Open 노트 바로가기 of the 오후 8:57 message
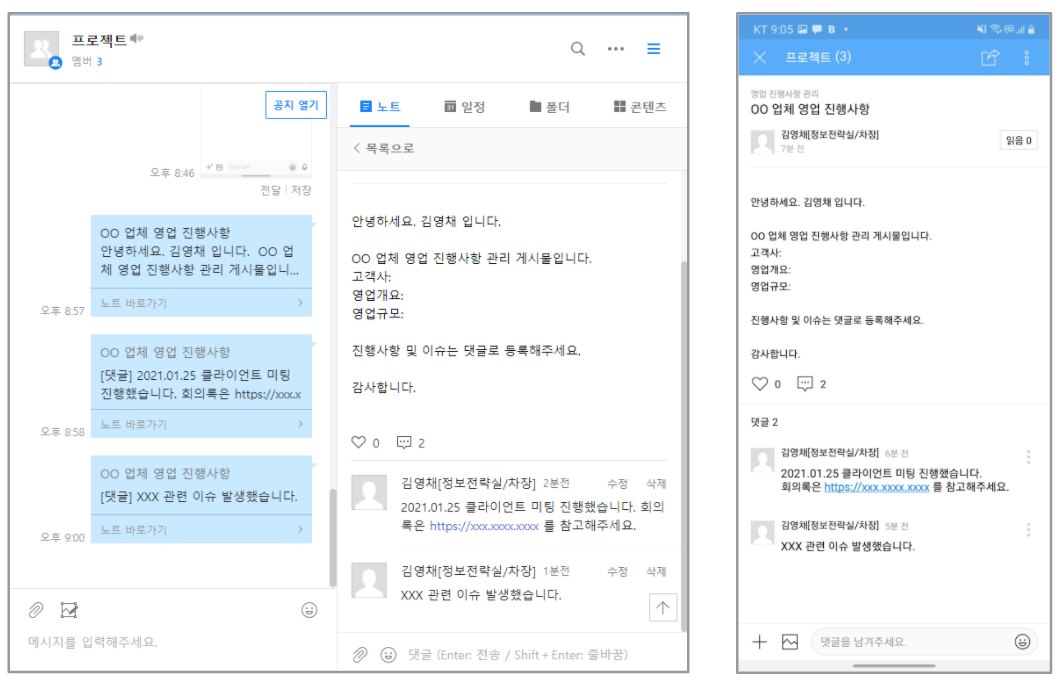This screenshot has width=1063, height=683. 201,303
